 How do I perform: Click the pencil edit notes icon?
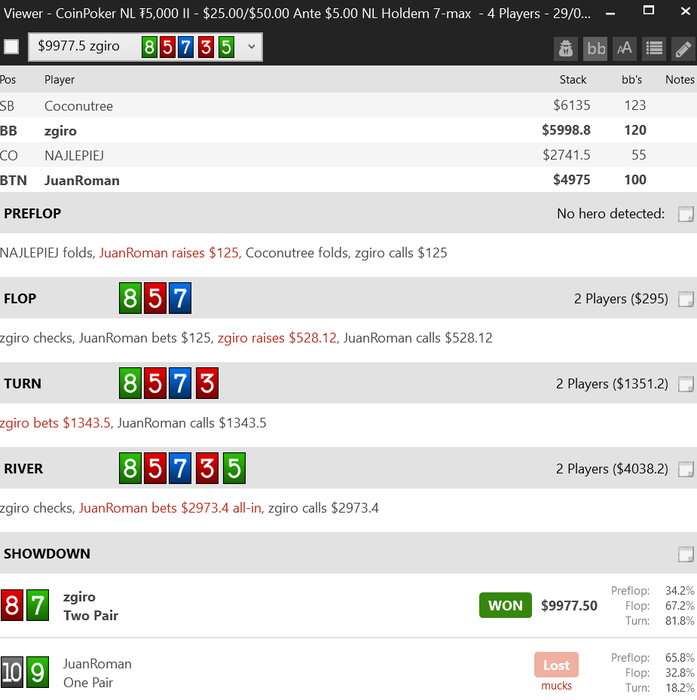pyautogui.click(x=683, y=48)
